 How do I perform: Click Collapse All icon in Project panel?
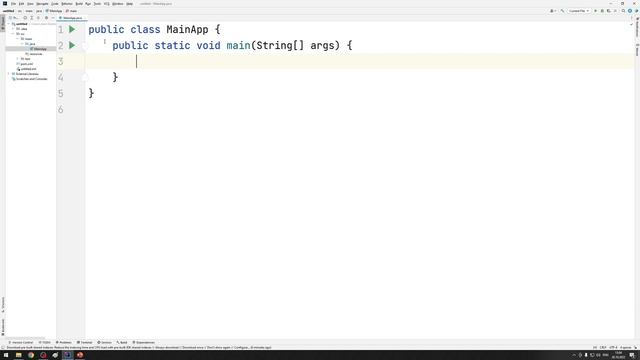pyautogui.click(x=38, y=18)
